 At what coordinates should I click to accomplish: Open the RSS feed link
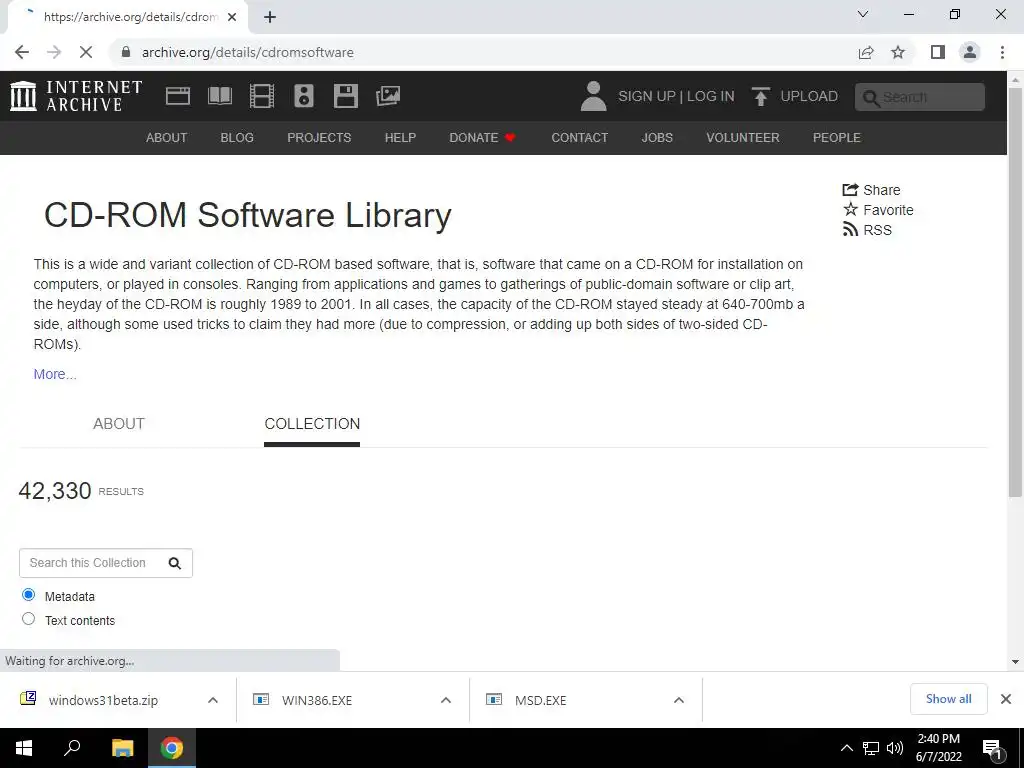coord(867,230)
